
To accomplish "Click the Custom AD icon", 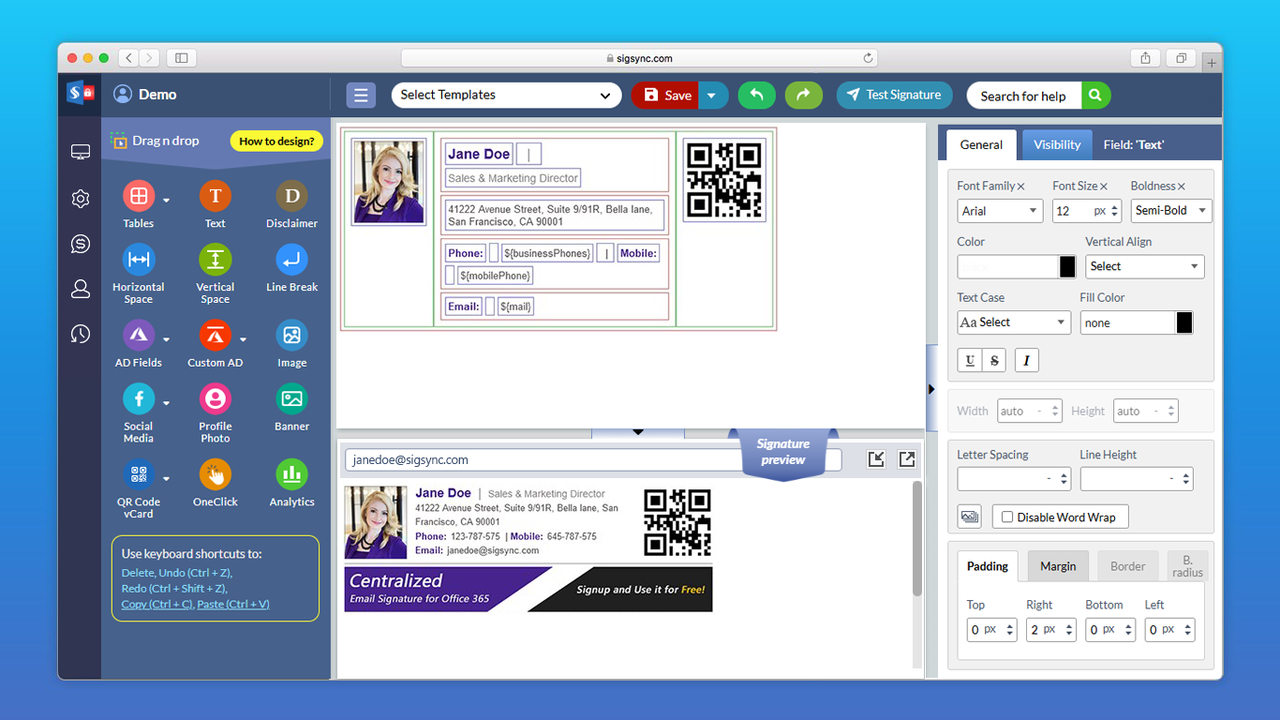I will (x=215, y=335).
